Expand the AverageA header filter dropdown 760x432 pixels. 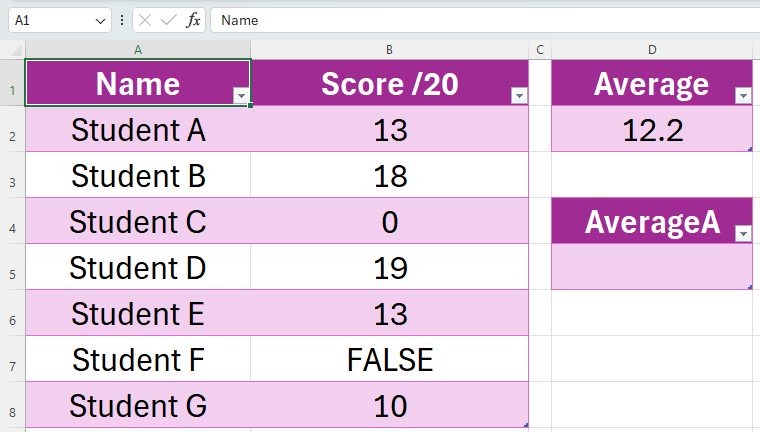[742, 233]
